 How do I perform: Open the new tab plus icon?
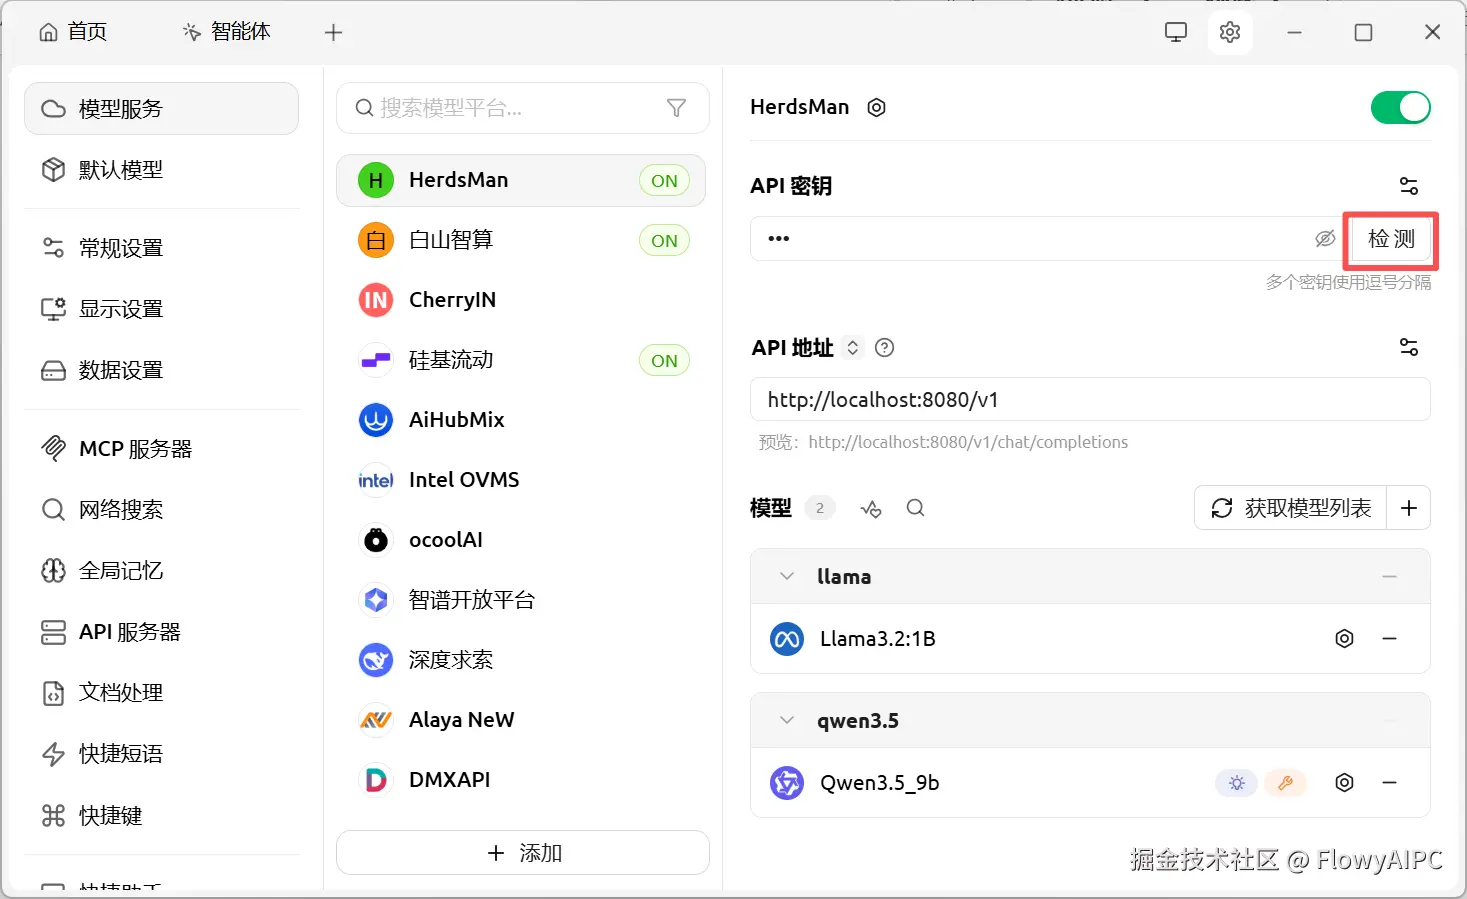click(334, 33)
